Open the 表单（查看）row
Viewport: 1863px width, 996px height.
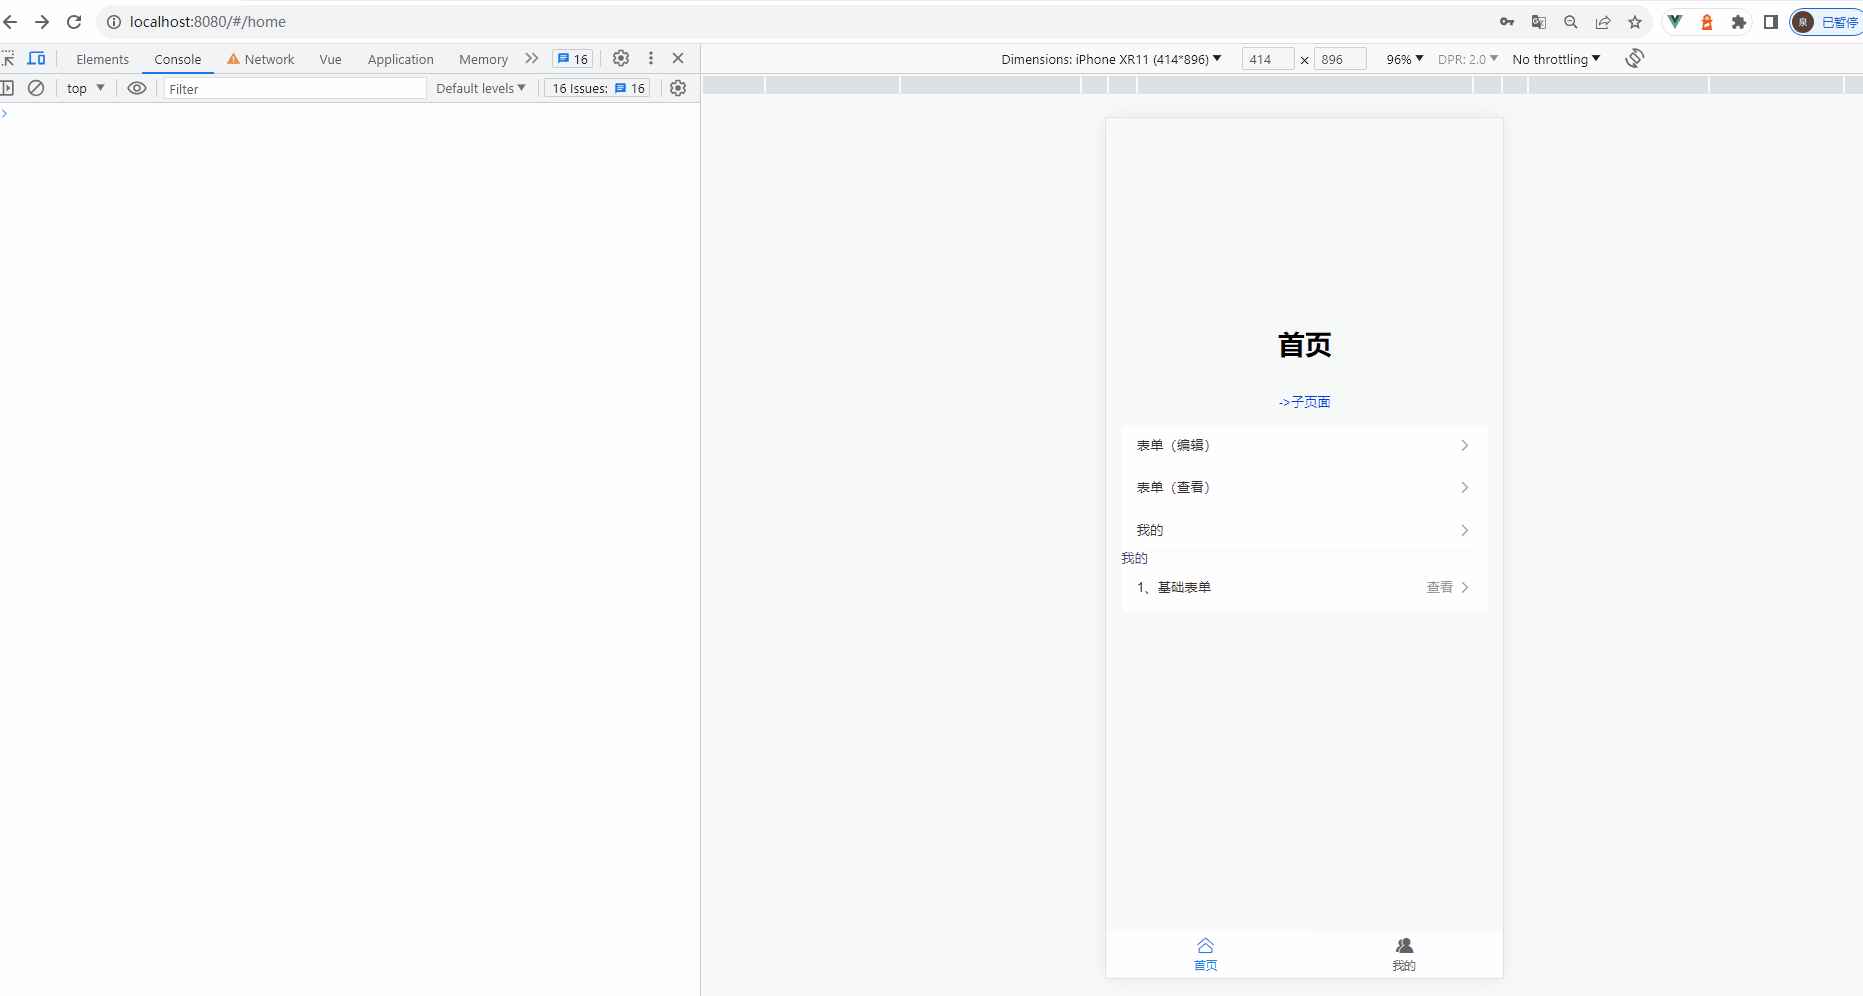coord(1304,488)
